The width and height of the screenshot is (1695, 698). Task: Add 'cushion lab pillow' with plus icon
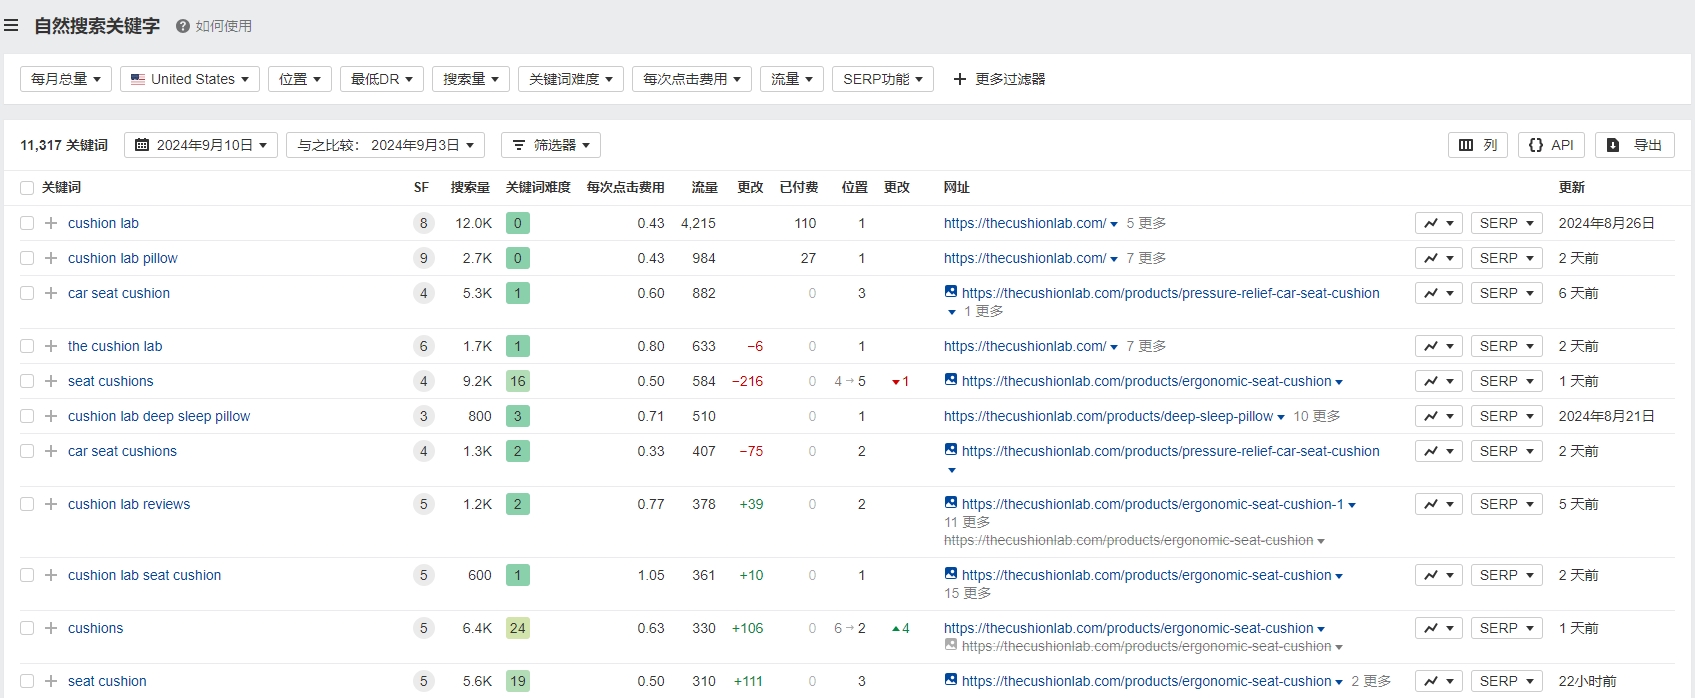pyautogui.click(x=51, y=258)
